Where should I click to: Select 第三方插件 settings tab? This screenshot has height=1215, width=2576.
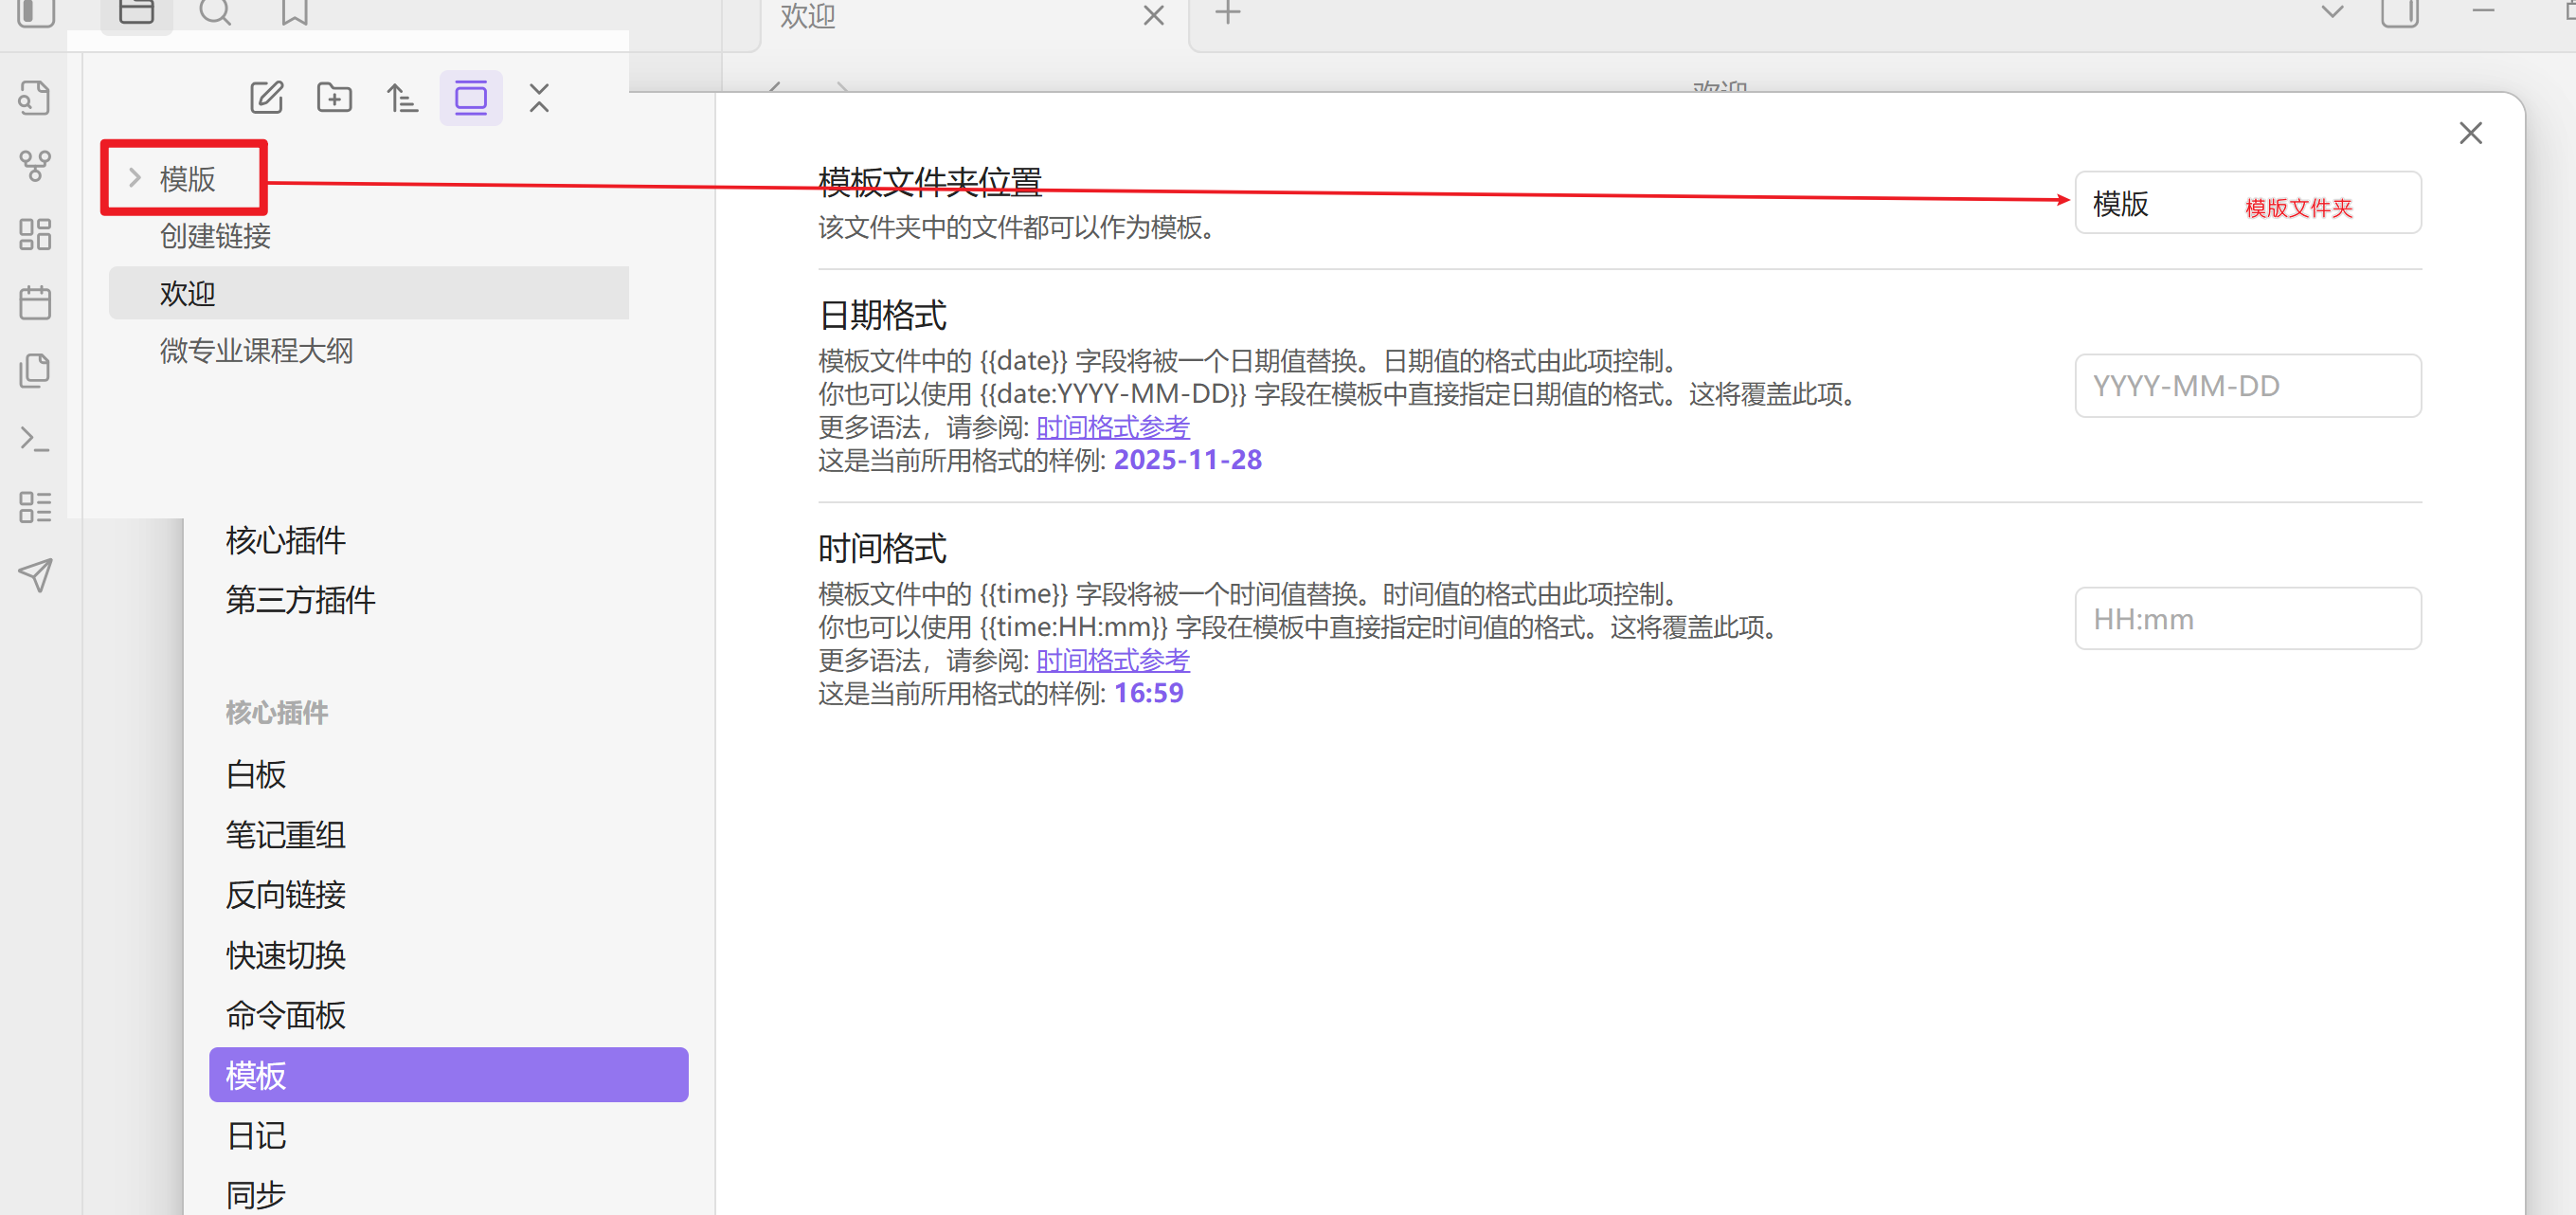pyautogui.click(x=300, y=600)
